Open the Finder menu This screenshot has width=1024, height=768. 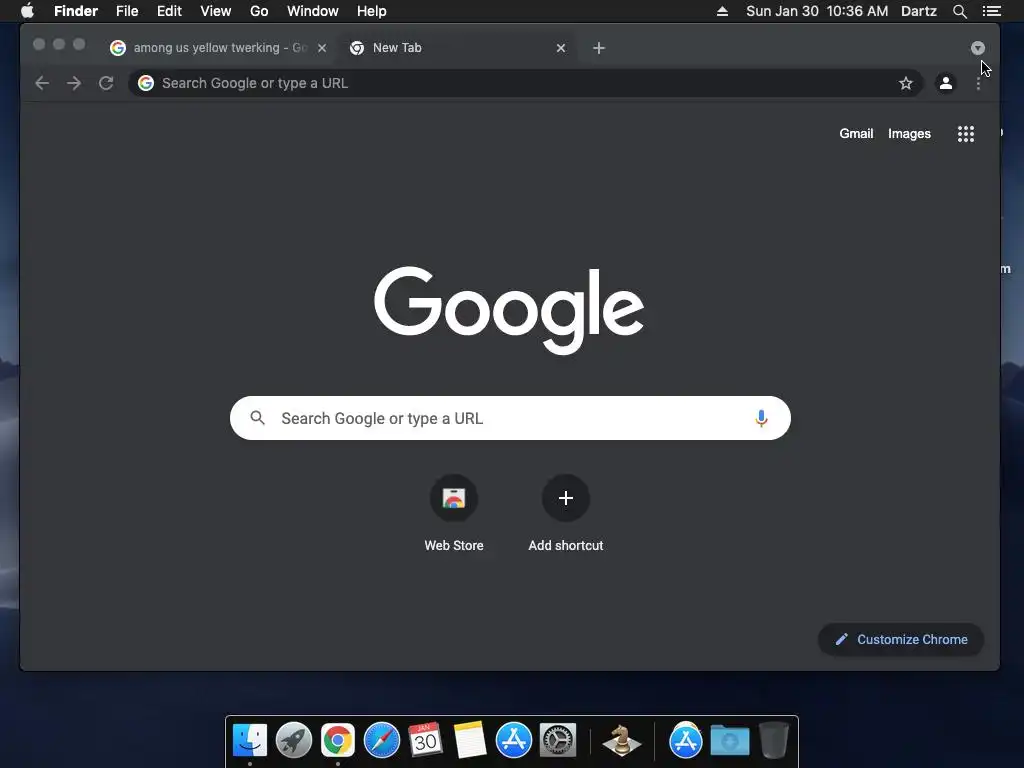coord(76,11)
